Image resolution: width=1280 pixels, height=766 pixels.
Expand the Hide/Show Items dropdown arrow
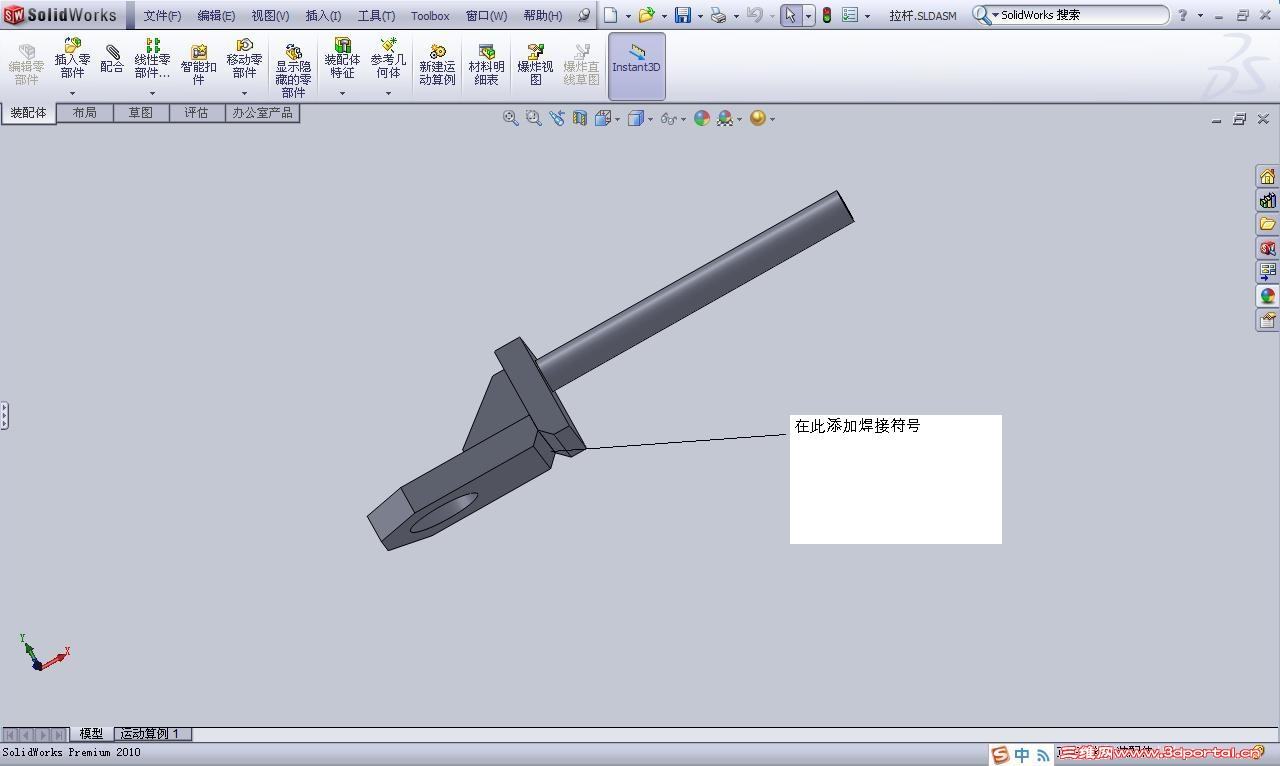click(683, 119)
